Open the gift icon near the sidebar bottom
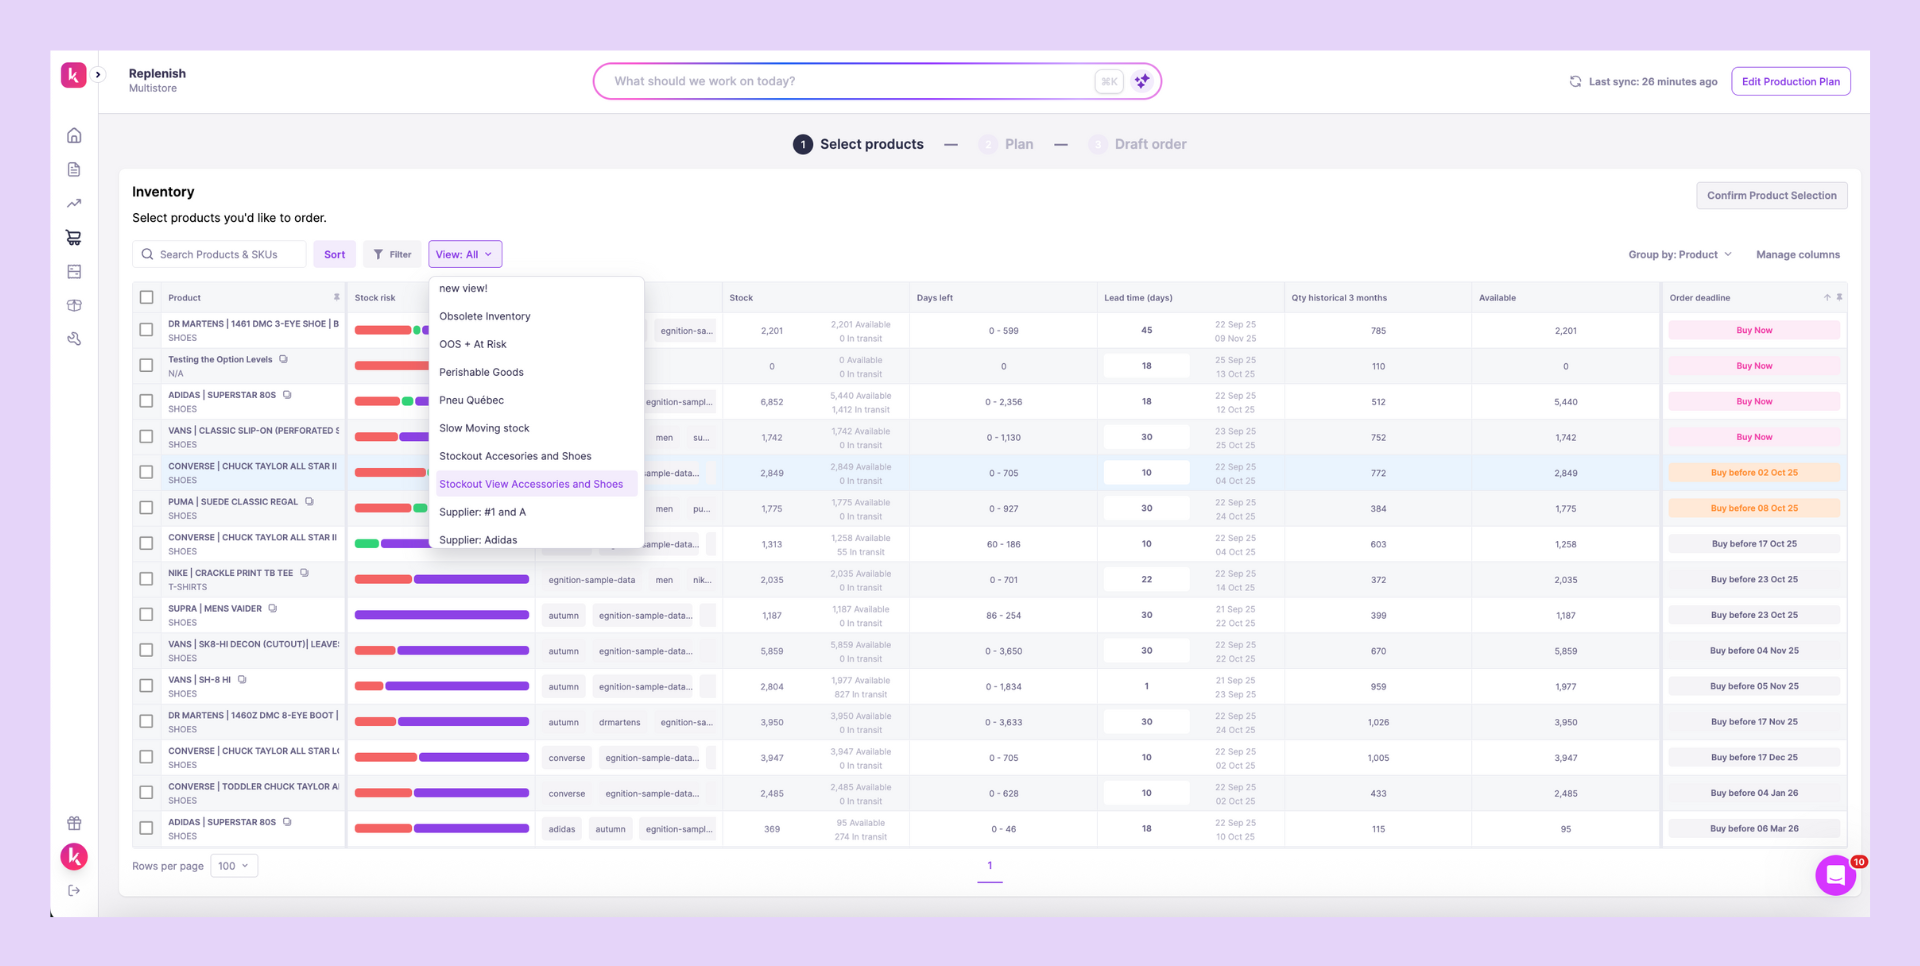Viewport: 1920px width, 966px height. pyautogui.click(x=74, y=823)
